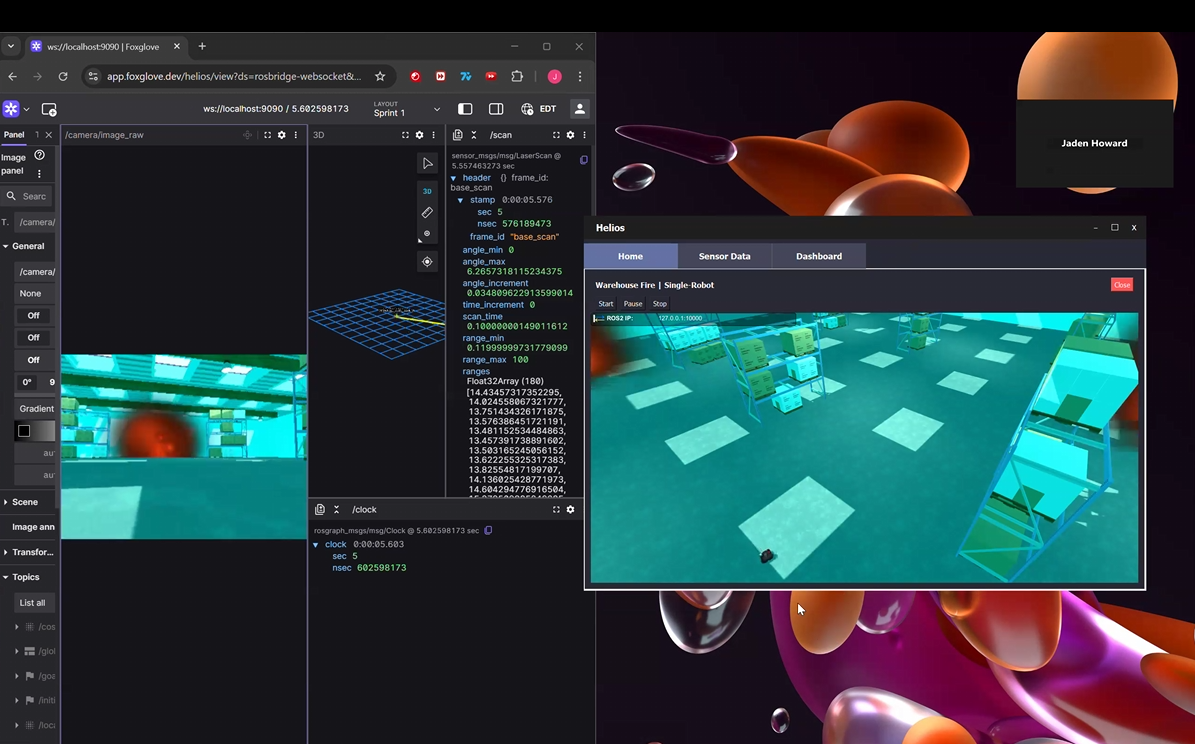Switch to Sensor Data tab in Helios

725,256
